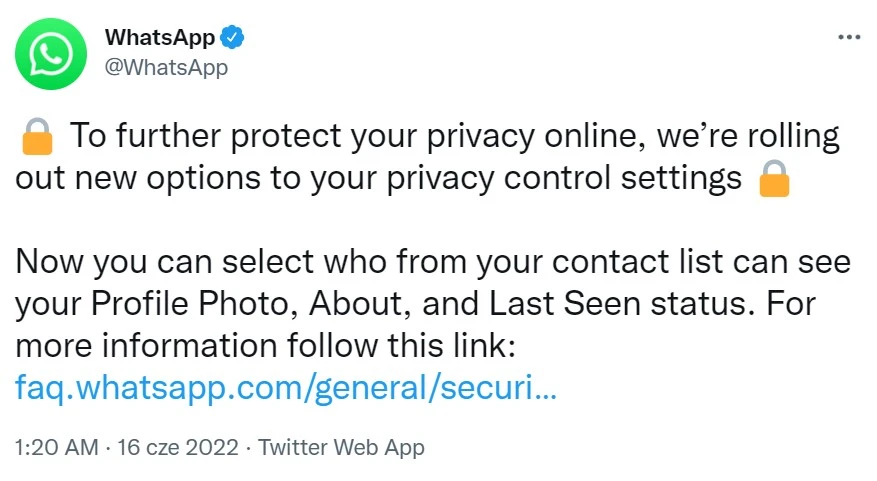The height and width of the screenshot is (481, 877).
Task: Open the WhatsApp profile avatar
Action: click(x=50, y=54)
